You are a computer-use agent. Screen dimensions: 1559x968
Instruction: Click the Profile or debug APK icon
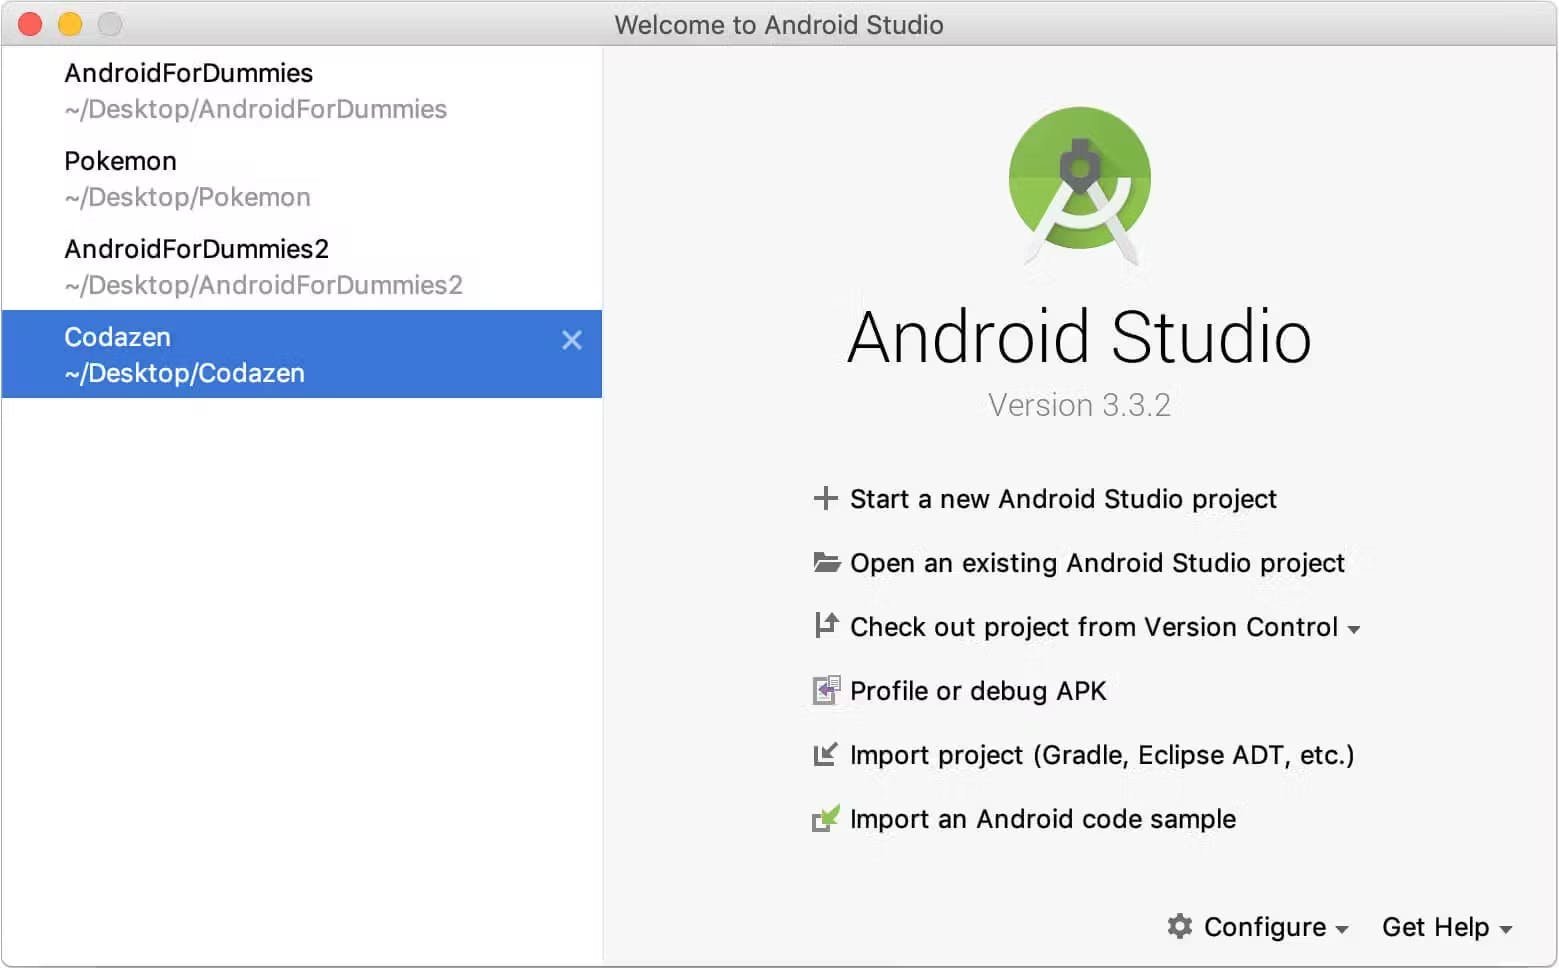(x=826, y=690)
